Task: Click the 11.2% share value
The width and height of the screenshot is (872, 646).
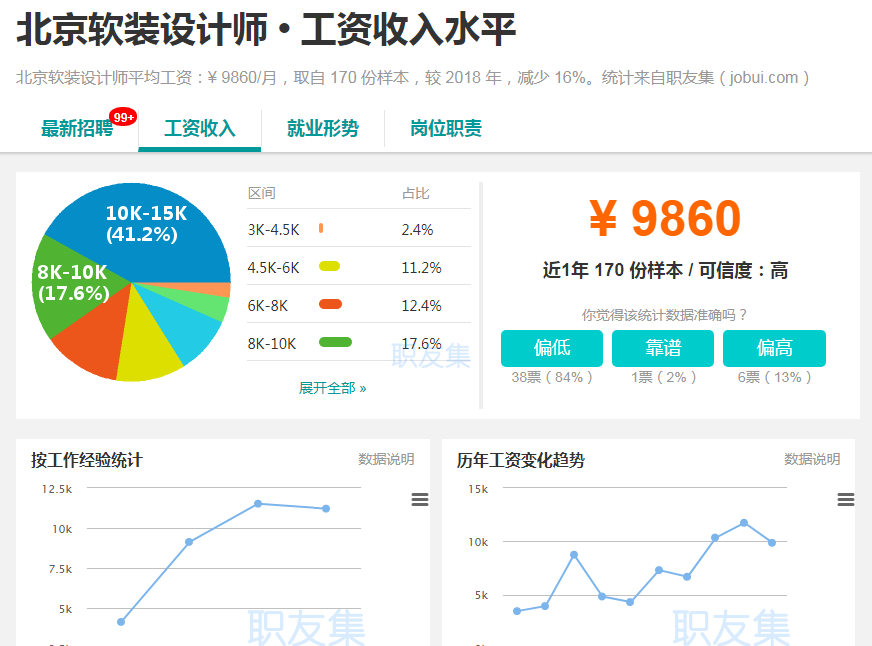Action: click(x=421, y=268)
